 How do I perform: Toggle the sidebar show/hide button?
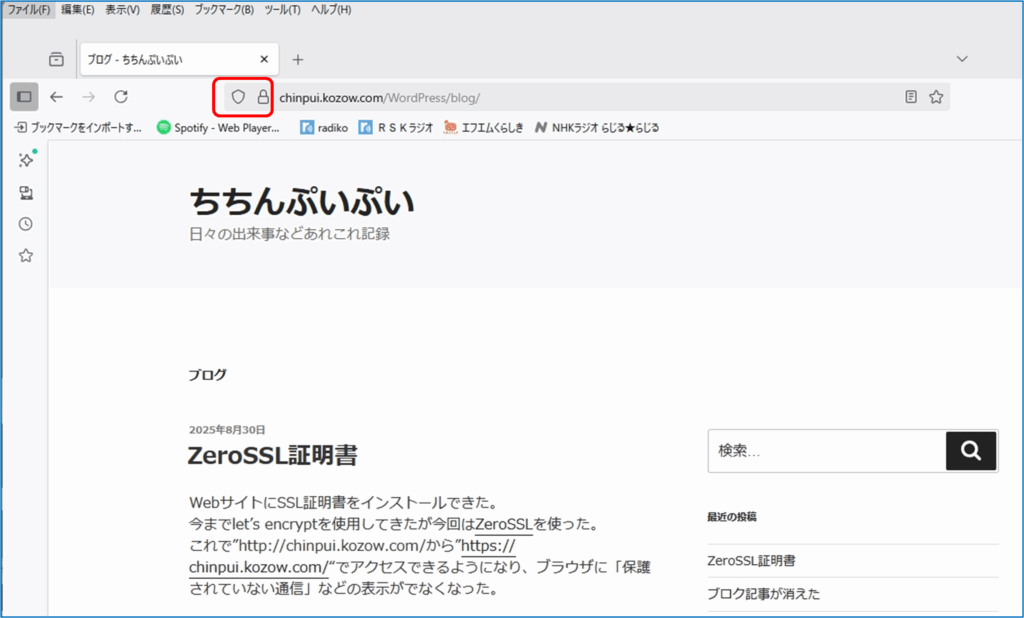click(24, 97)
